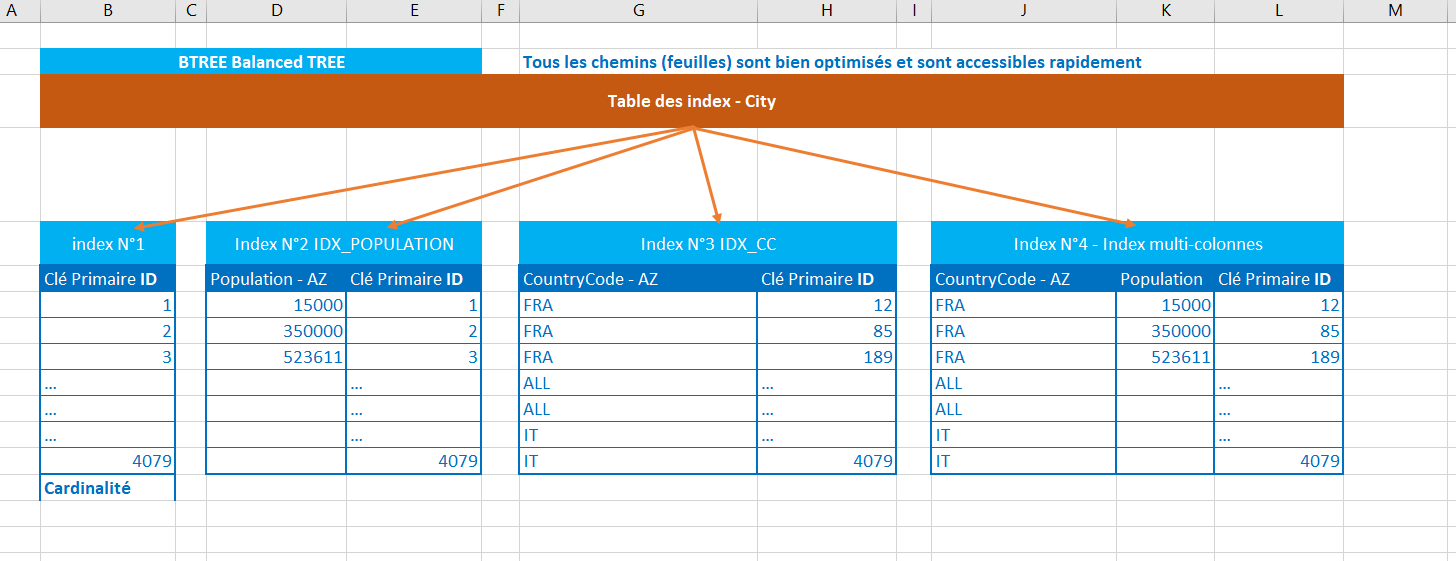The width and height of the screenshot is (1456, 561).
Task: Select population 350000 in Index N°2
Action: 276,331
